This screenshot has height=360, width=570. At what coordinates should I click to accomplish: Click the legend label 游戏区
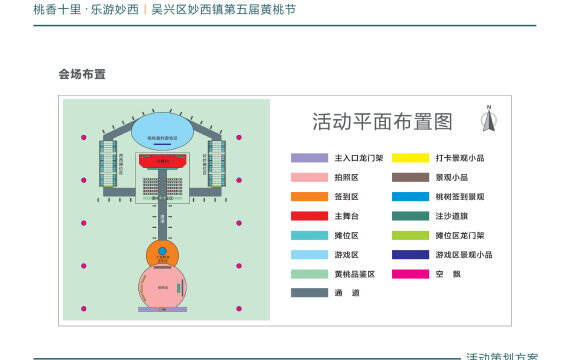click(x=346, y=255)
